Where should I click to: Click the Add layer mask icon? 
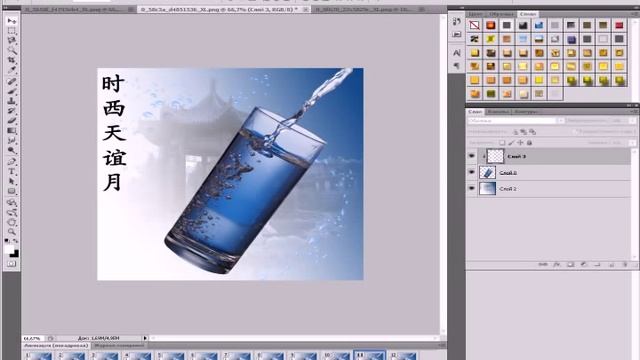570,265
